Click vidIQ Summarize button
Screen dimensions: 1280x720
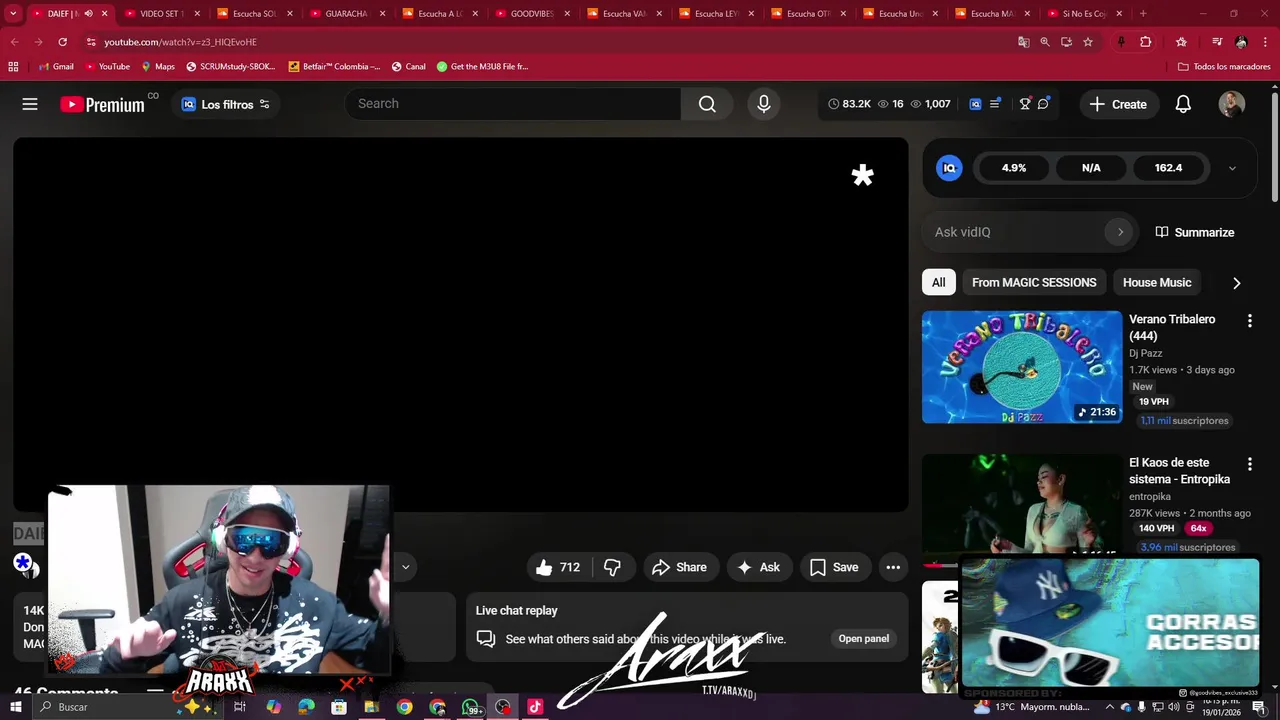(x=1195, y=232)
